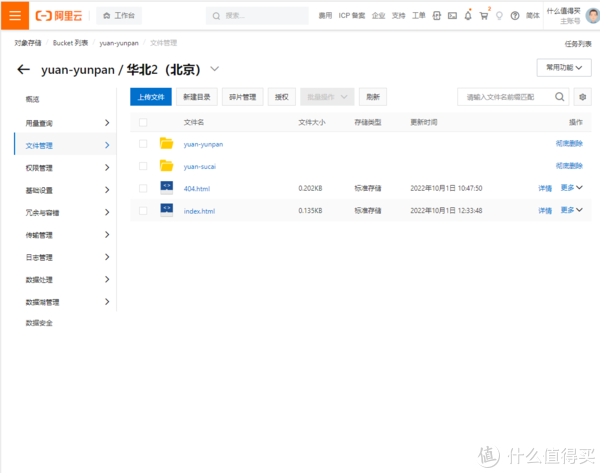Image resolution: width=600 pixels, height=473 pixels.
Task: Expand 用量查询 sidebar item
Action: click(65, 123)
